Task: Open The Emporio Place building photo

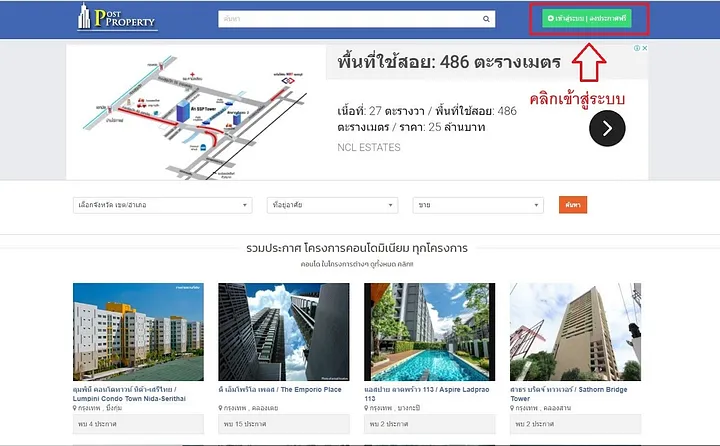Action: [x=284, y=332]
